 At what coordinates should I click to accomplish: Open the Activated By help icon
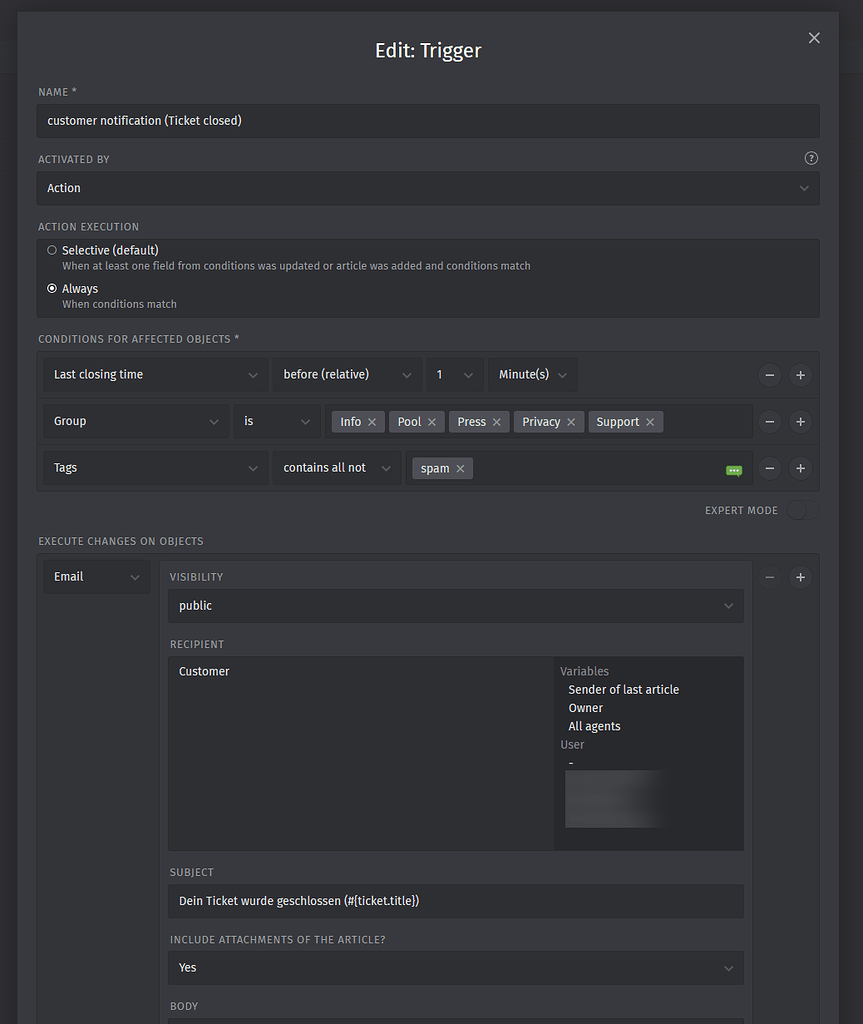click(x=811, y=158)
